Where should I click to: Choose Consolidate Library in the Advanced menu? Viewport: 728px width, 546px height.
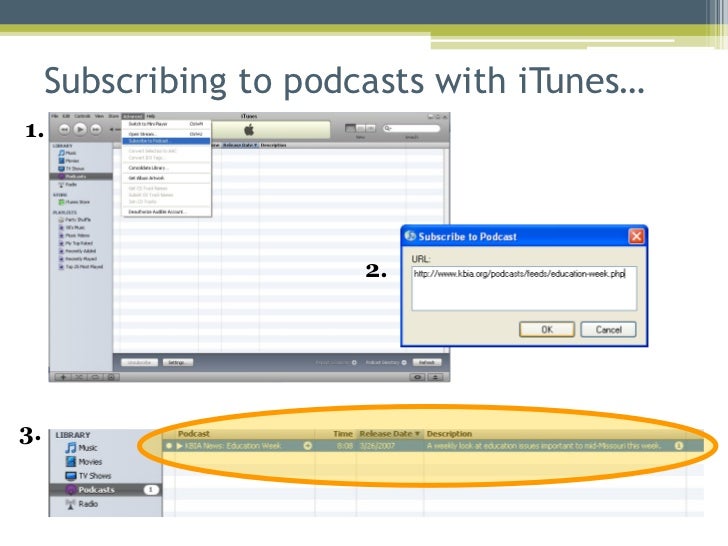[166, 168]
